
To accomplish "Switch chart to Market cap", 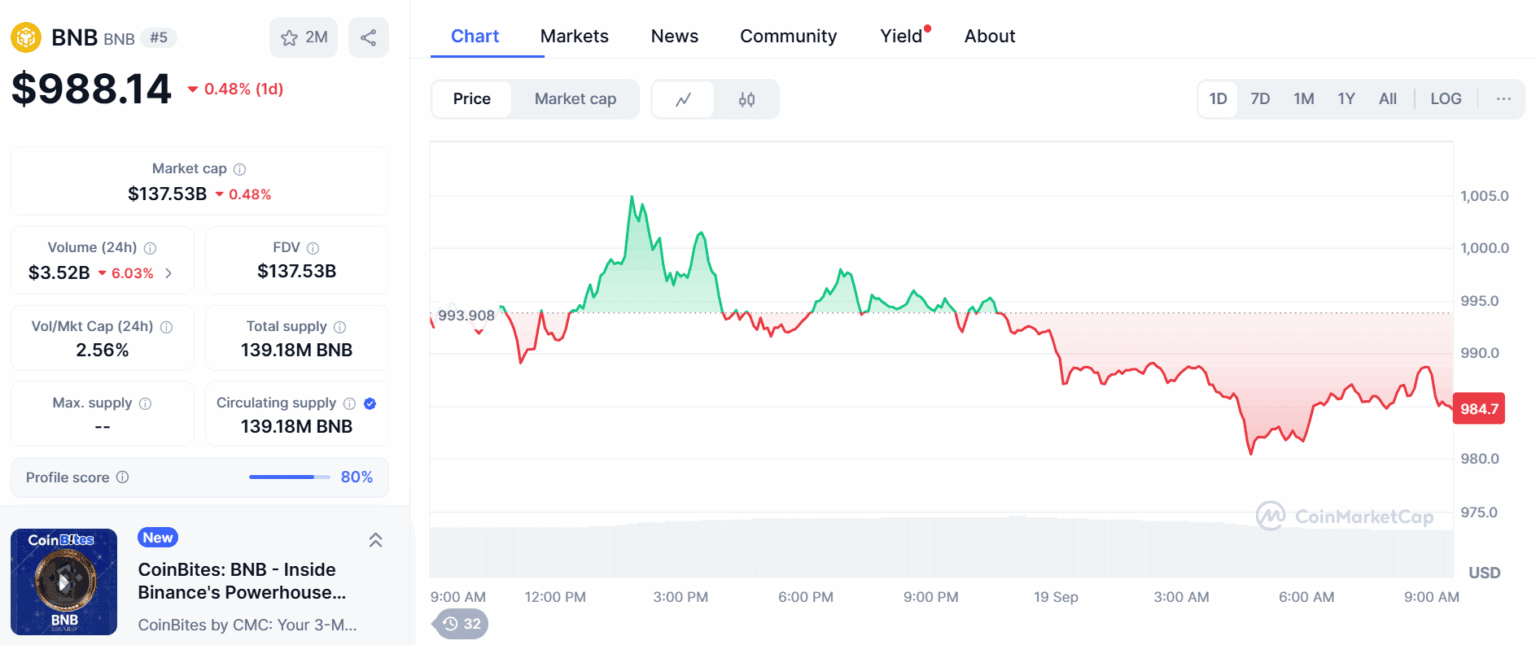I will click(575, 99).
